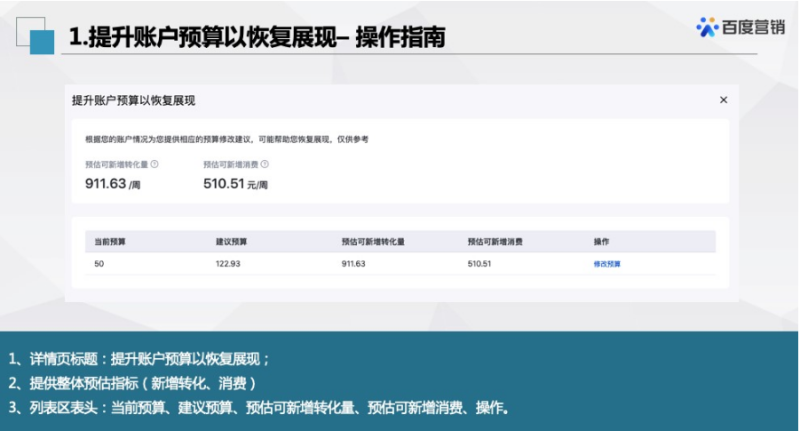Select the 操作 column header
This screenshot has height=431, width=800.
point(601,242)
